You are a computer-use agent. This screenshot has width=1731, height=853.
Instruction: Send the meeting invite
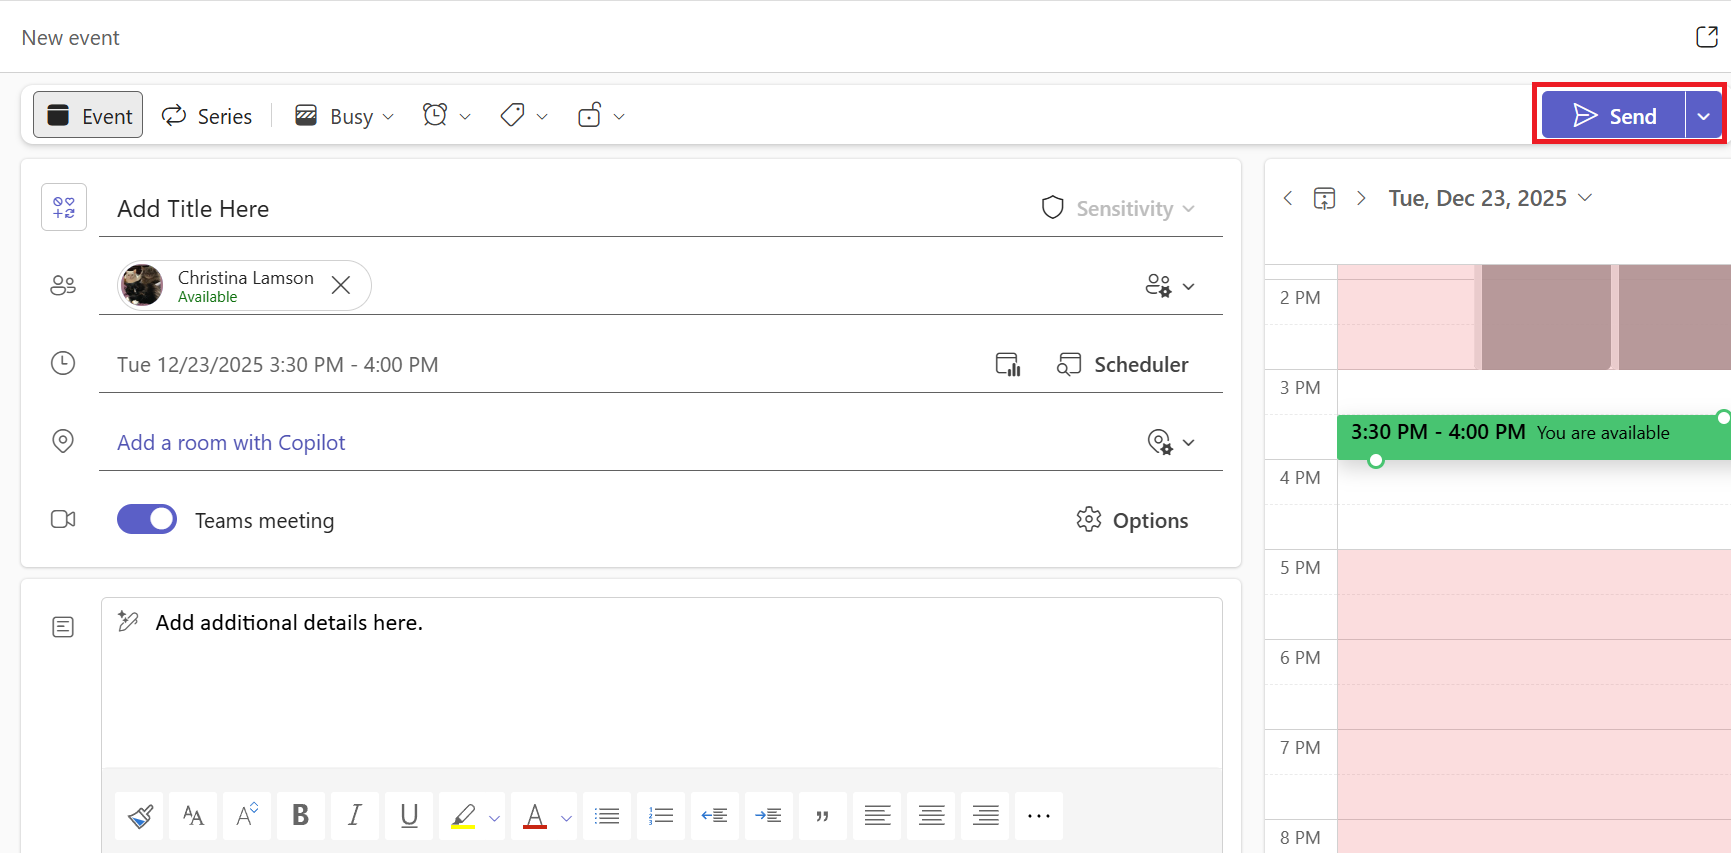pyautogui.click(x=1613, y=116)
